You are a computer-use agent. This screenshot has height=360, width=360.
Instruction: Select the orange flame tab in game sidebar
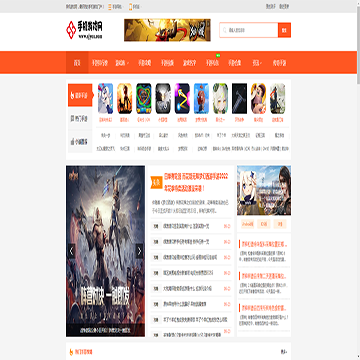[x=80, y=95]
